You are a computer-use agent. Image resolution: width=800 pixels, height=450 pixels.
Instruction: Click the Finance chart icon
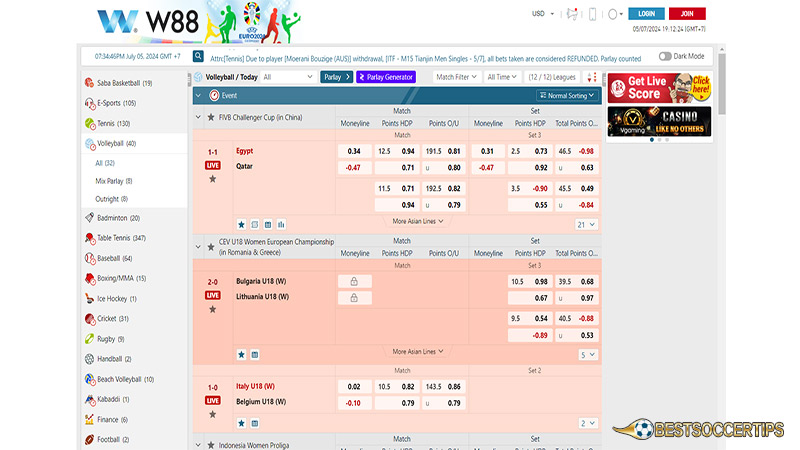89,419
